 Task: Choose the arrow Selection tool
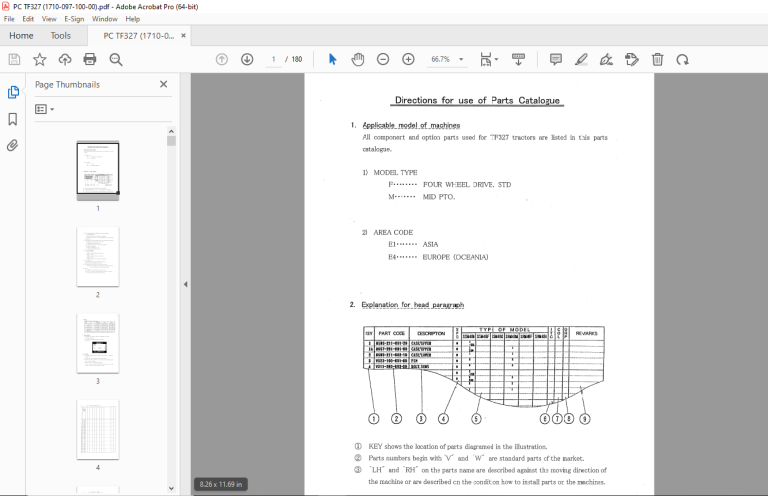click(x=333, y=60)
